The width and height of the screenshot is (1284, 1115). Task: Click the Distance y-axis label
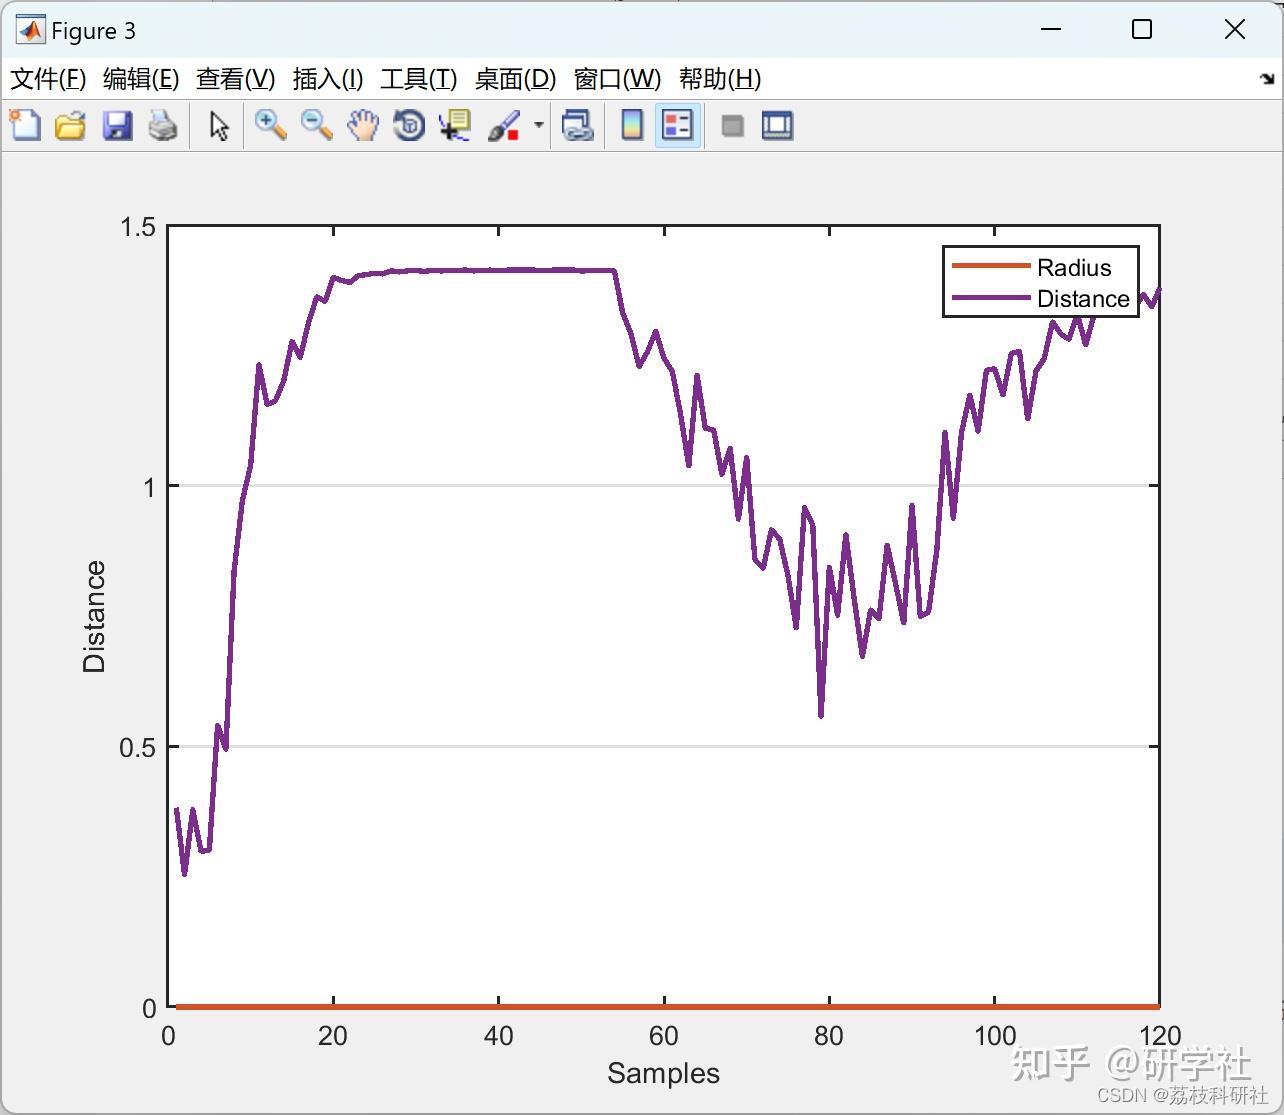pos(94,616)
